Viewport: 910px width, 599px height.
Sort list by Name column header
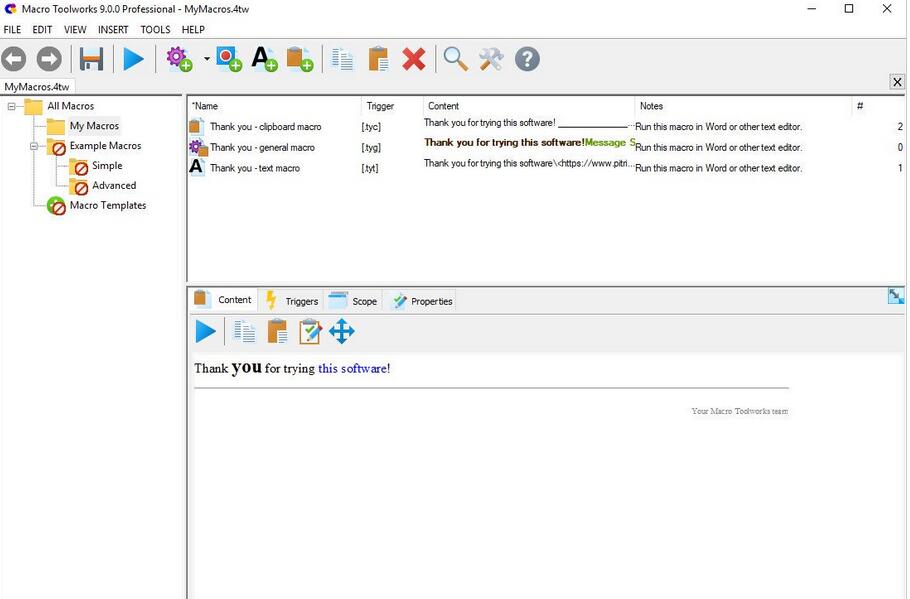coord(274,106)
